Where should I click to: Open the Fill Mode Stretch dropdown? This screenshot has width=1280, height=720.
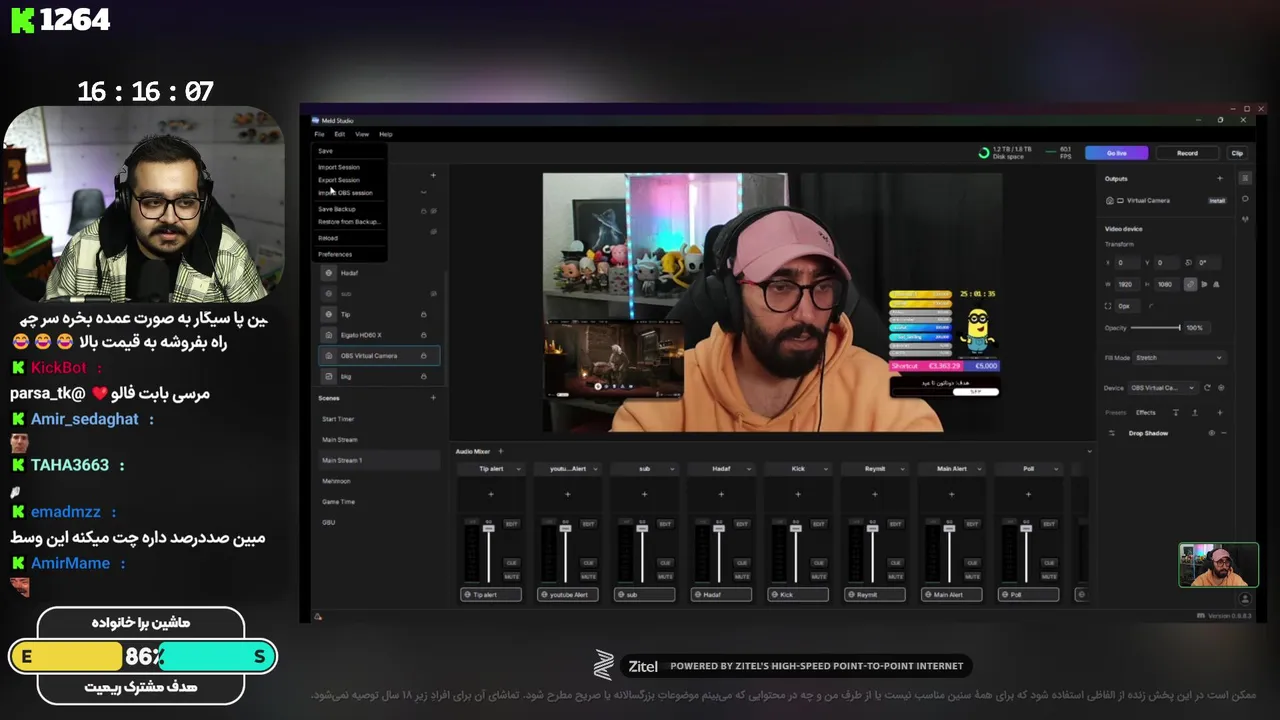pyautogui.click(x=1178, y=358)
